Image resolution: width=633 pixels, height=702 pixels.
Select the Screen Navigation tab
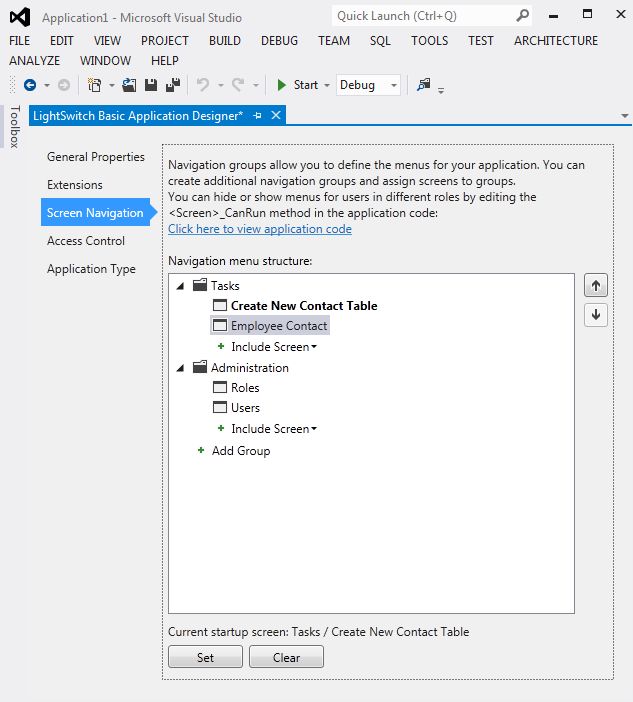pos(95,212)
